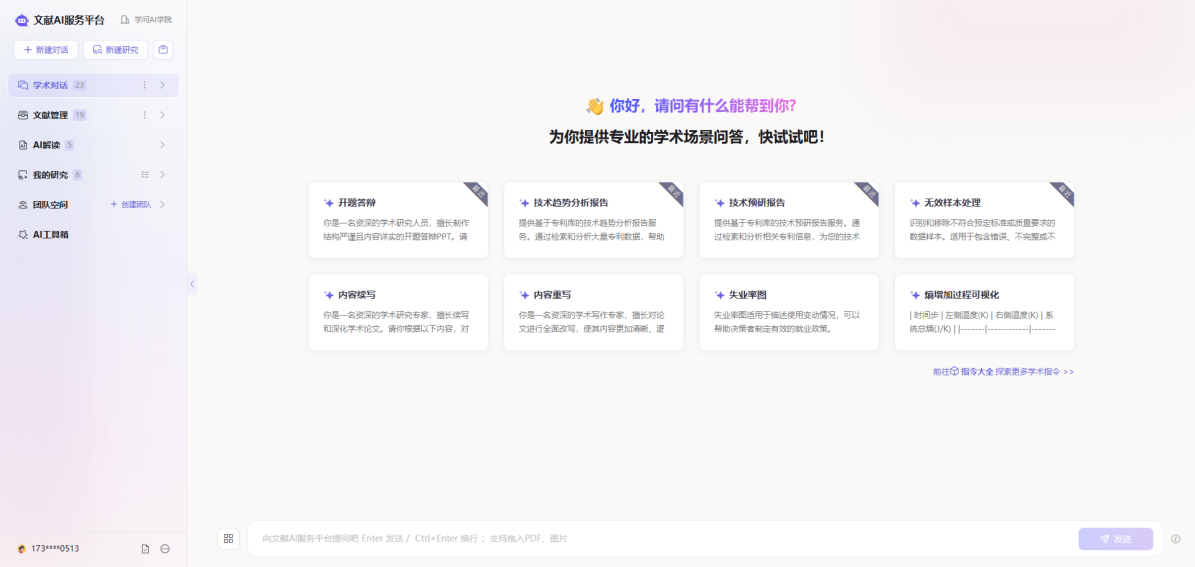Select the 开题答辩 prompt card

click(398, 220)
